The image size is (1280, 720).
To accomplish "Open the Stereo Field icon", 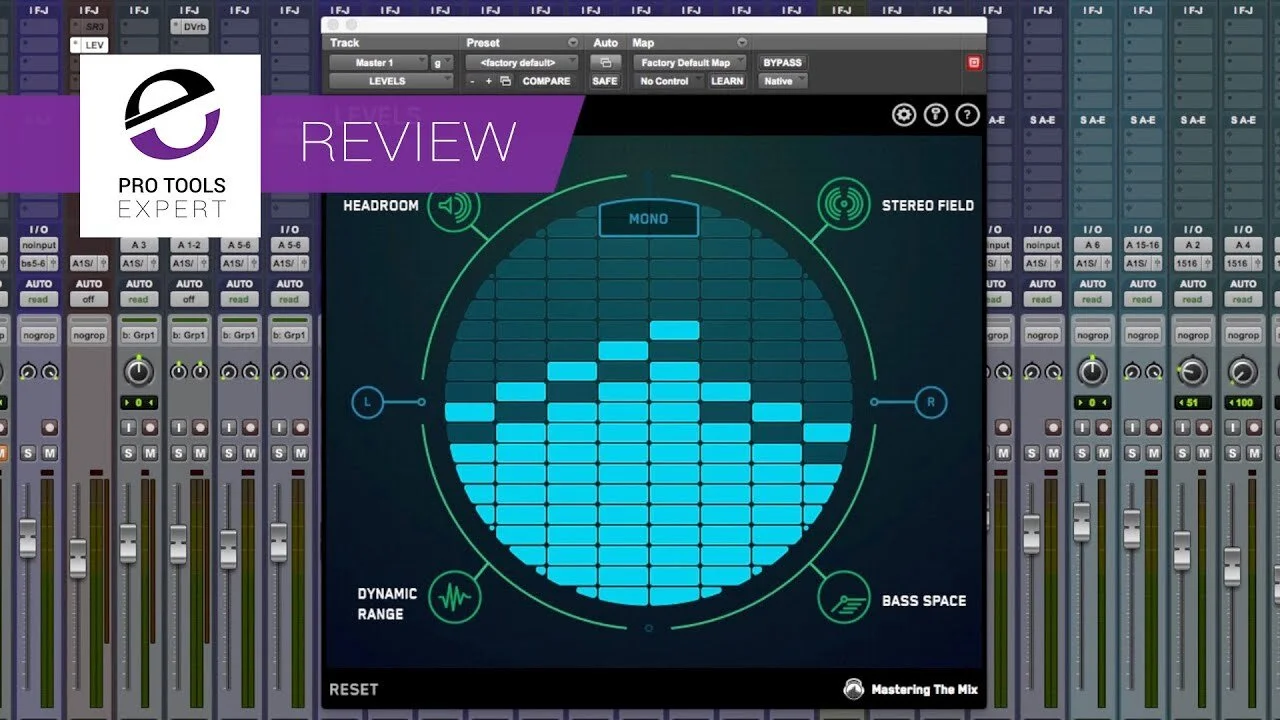I will (x=843, y=204).
